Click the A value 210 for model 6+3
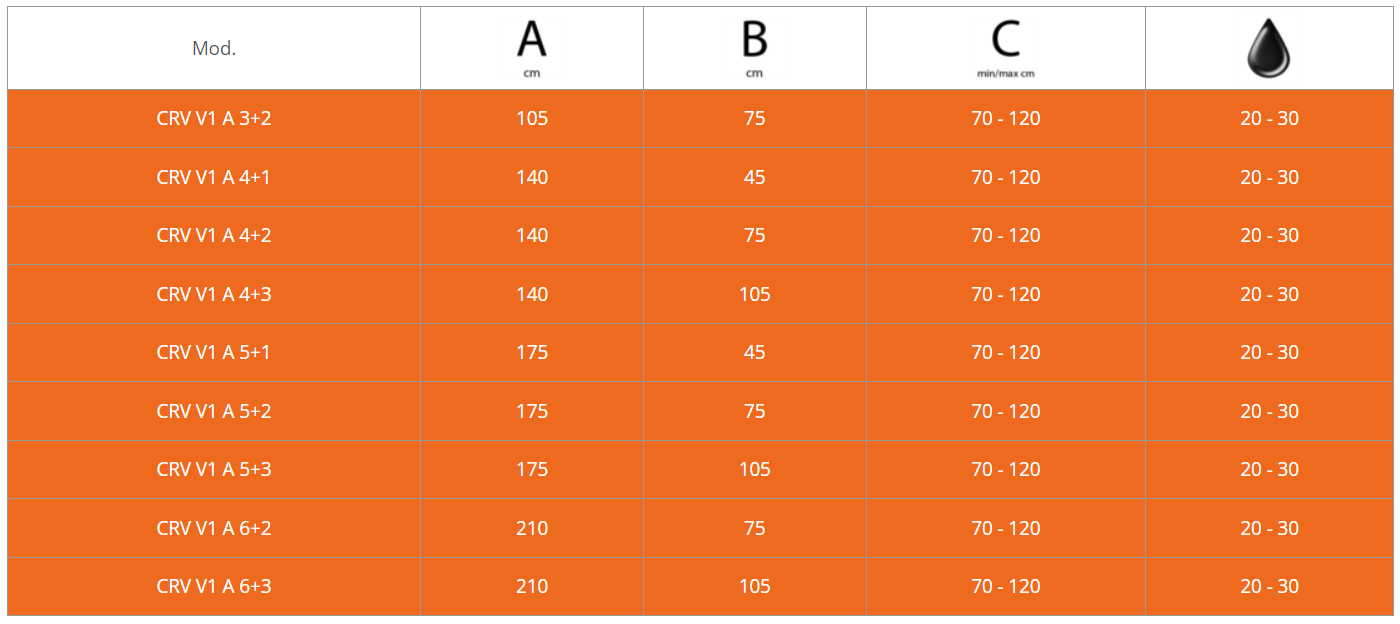The image size is (1400, 624). click(532, 586)
